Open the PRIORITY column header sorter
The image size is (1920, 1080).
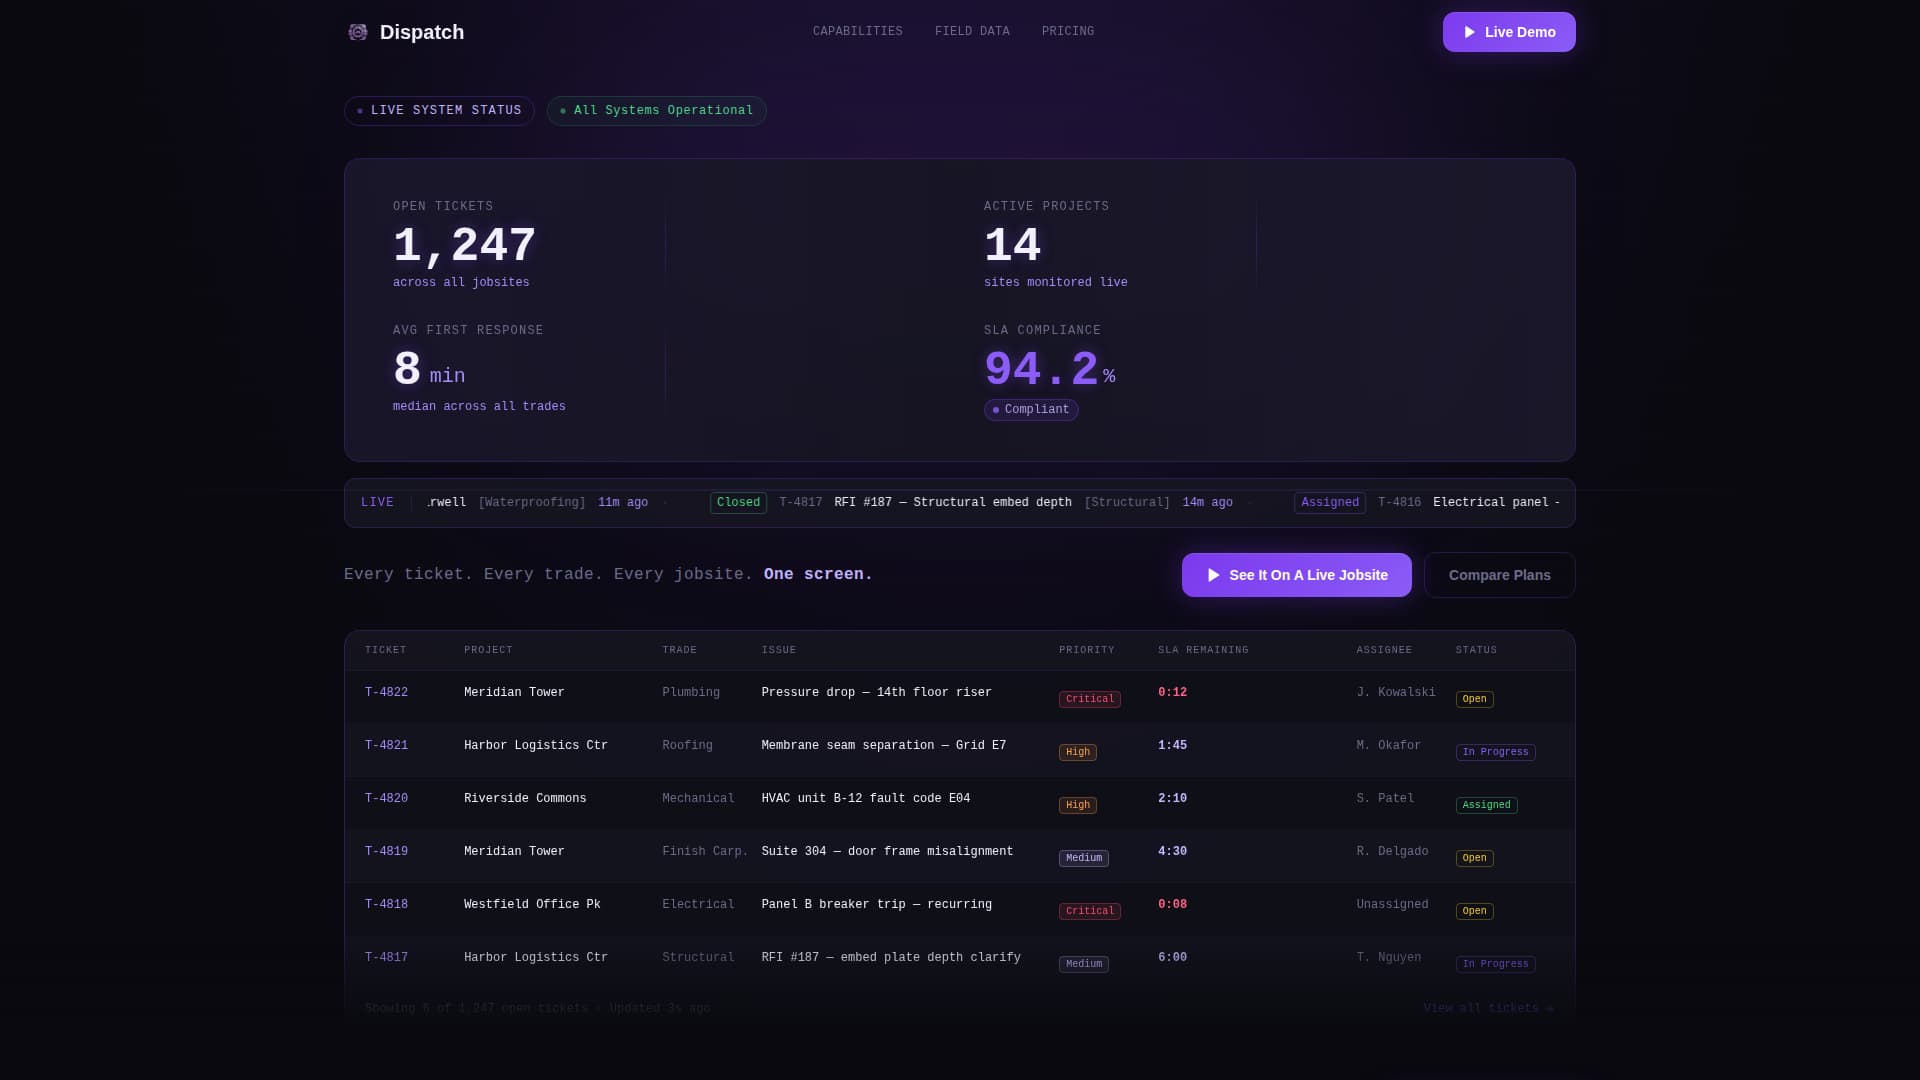click(x=1087, y=649)
